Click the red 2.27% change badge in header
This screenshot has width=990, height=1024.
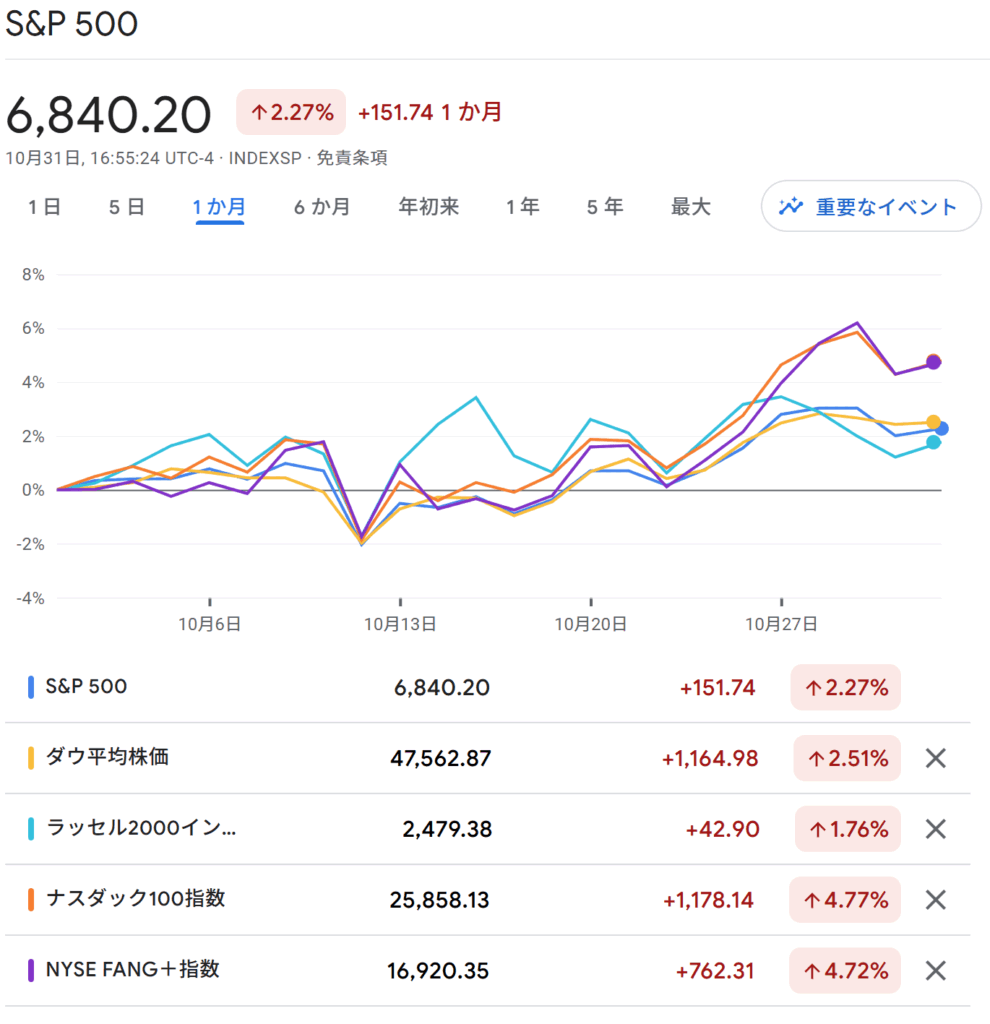pyautogui.click(x=291, y=112)
